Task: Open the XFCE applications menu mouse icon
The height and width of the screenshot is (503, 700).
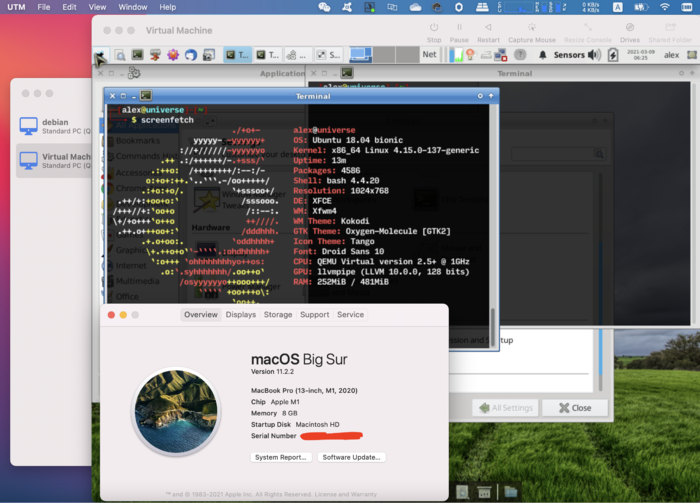Action: click(100, 56)
